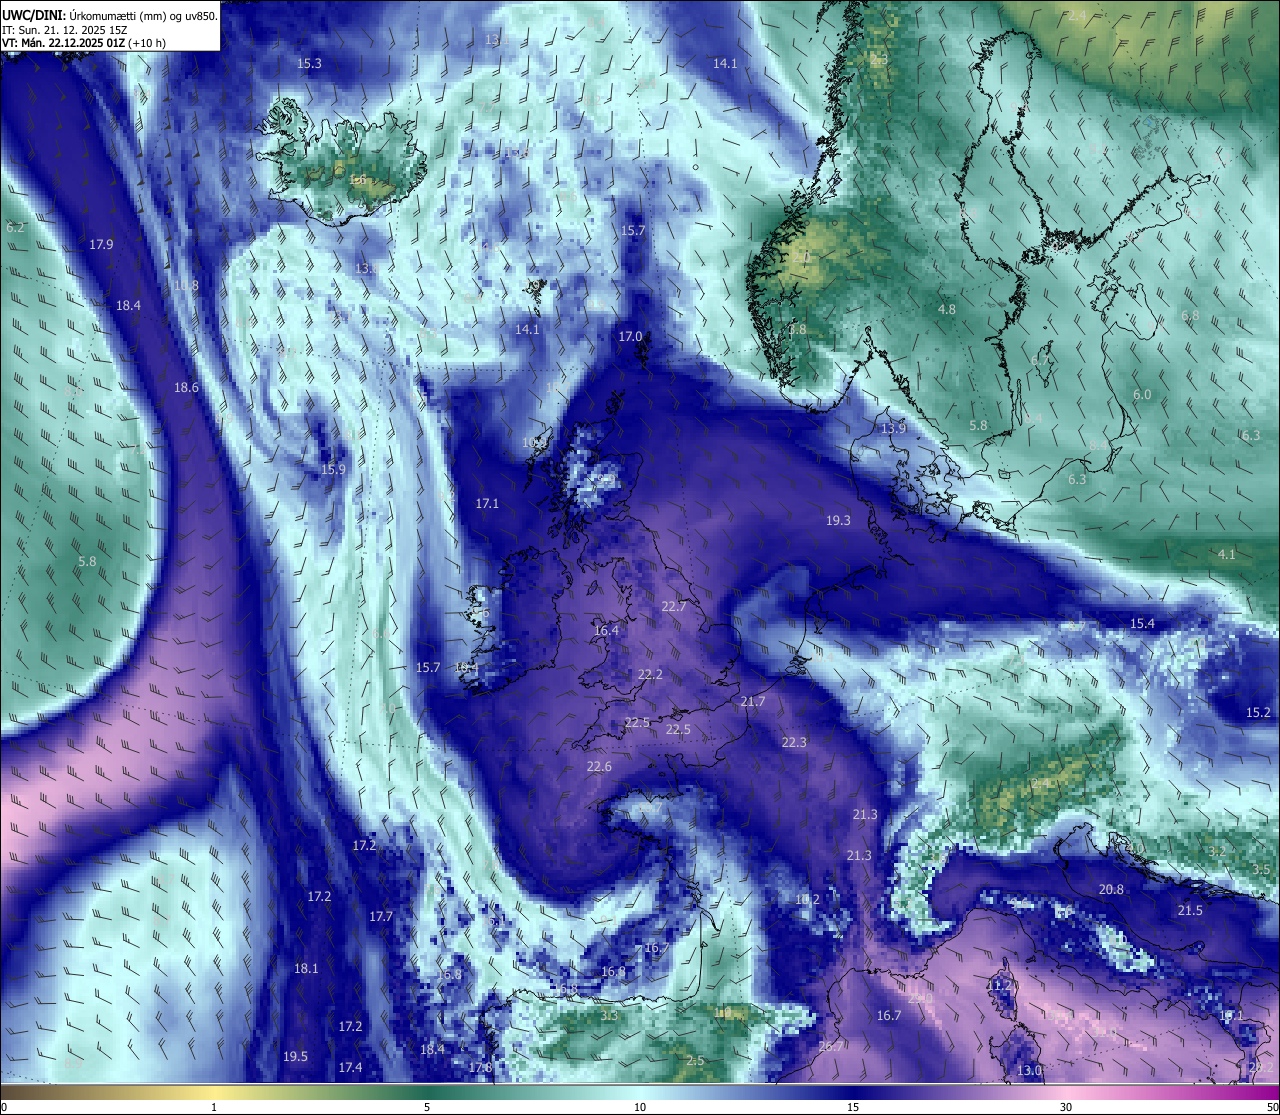
Task: Click the 6.2 value at the left edge
Action: 15,228
